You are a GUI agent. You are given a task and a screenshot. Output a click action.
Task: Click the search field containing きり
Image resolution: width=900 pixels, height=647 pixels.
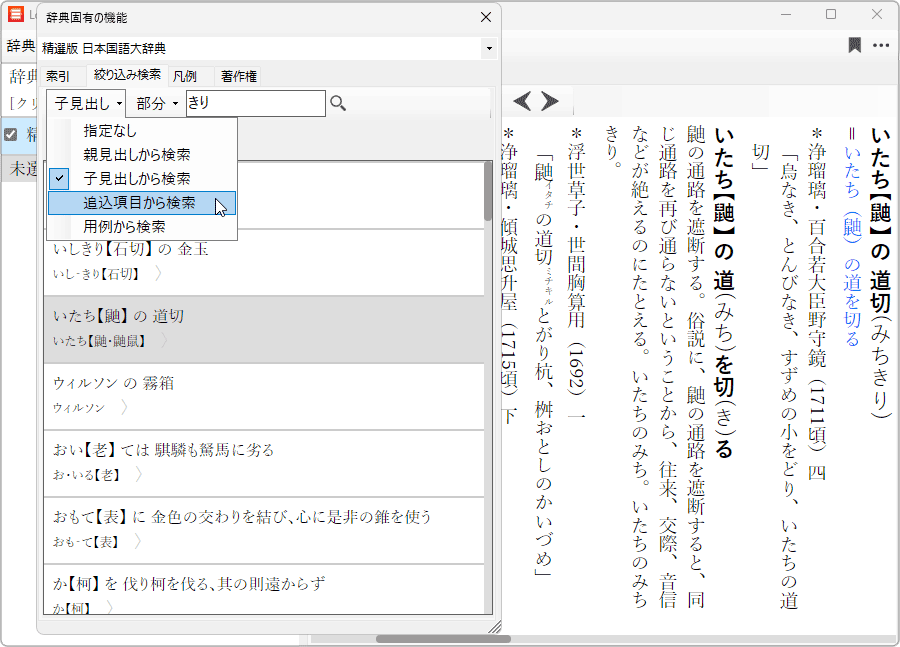pos(255,103)
